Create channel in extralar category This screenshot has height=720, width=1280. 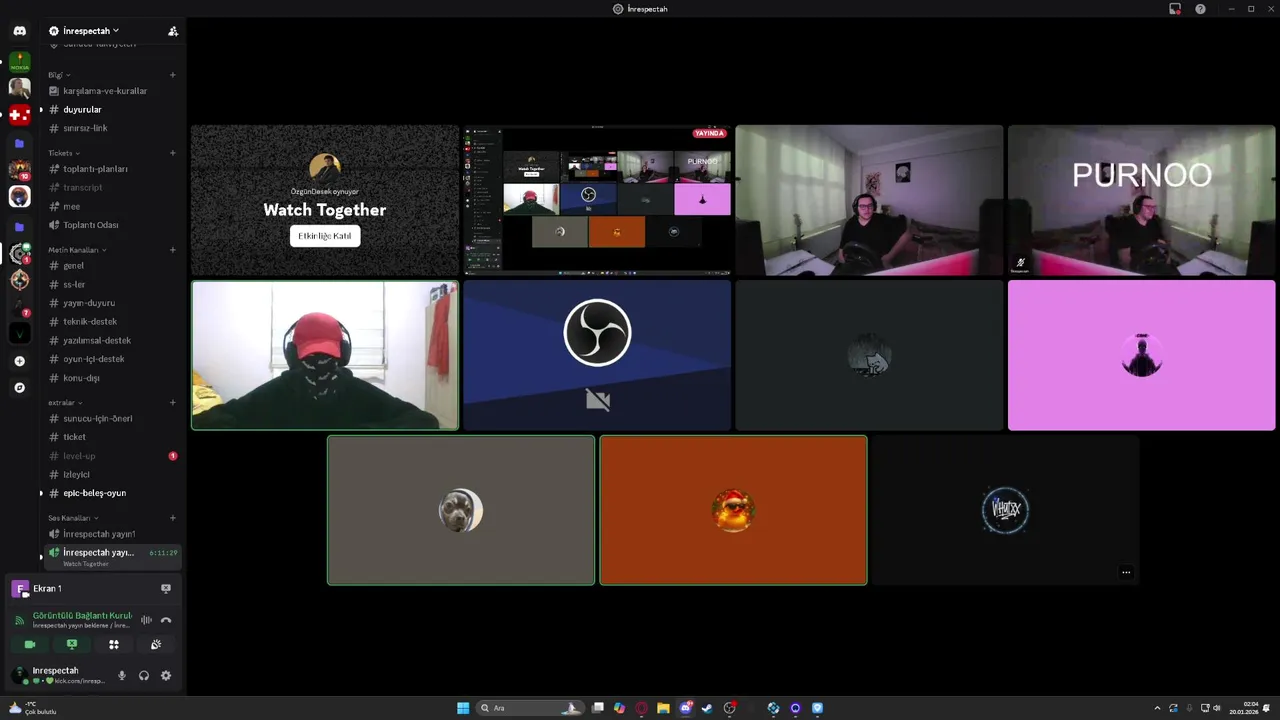pyautogui.click(x=173, y=402)
